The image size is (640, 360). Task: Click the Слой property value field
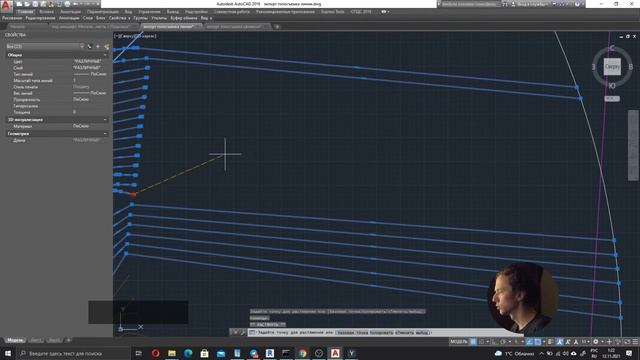click(x=90, y=68)
